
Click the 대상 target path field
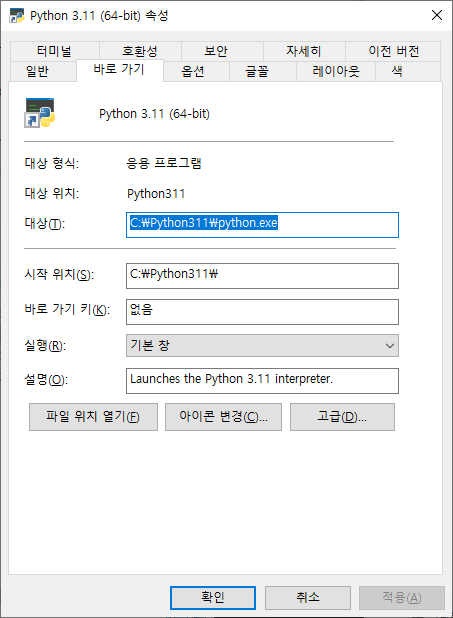point(262,225)
